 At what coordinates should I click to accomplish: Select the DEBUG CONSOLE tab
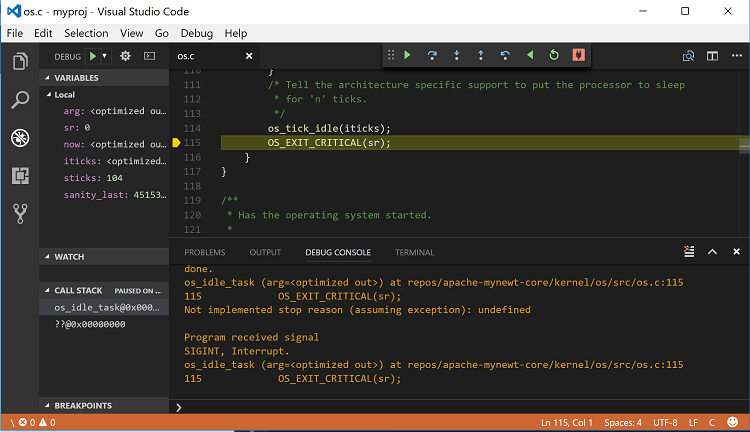click(338, 252)
